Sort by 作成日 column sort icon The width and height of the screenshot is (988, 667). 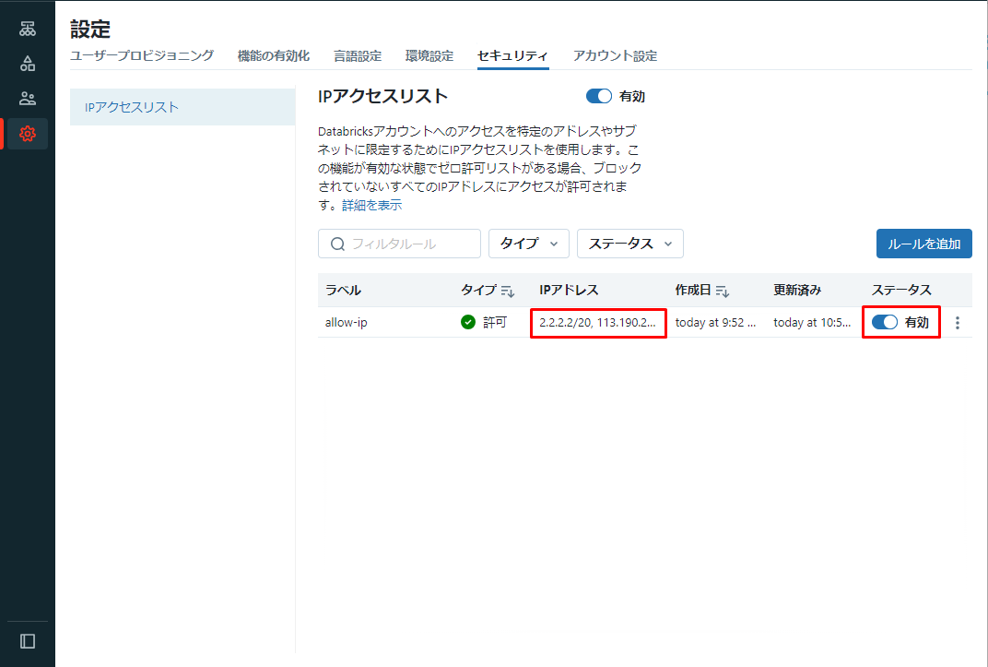(722, 291)
